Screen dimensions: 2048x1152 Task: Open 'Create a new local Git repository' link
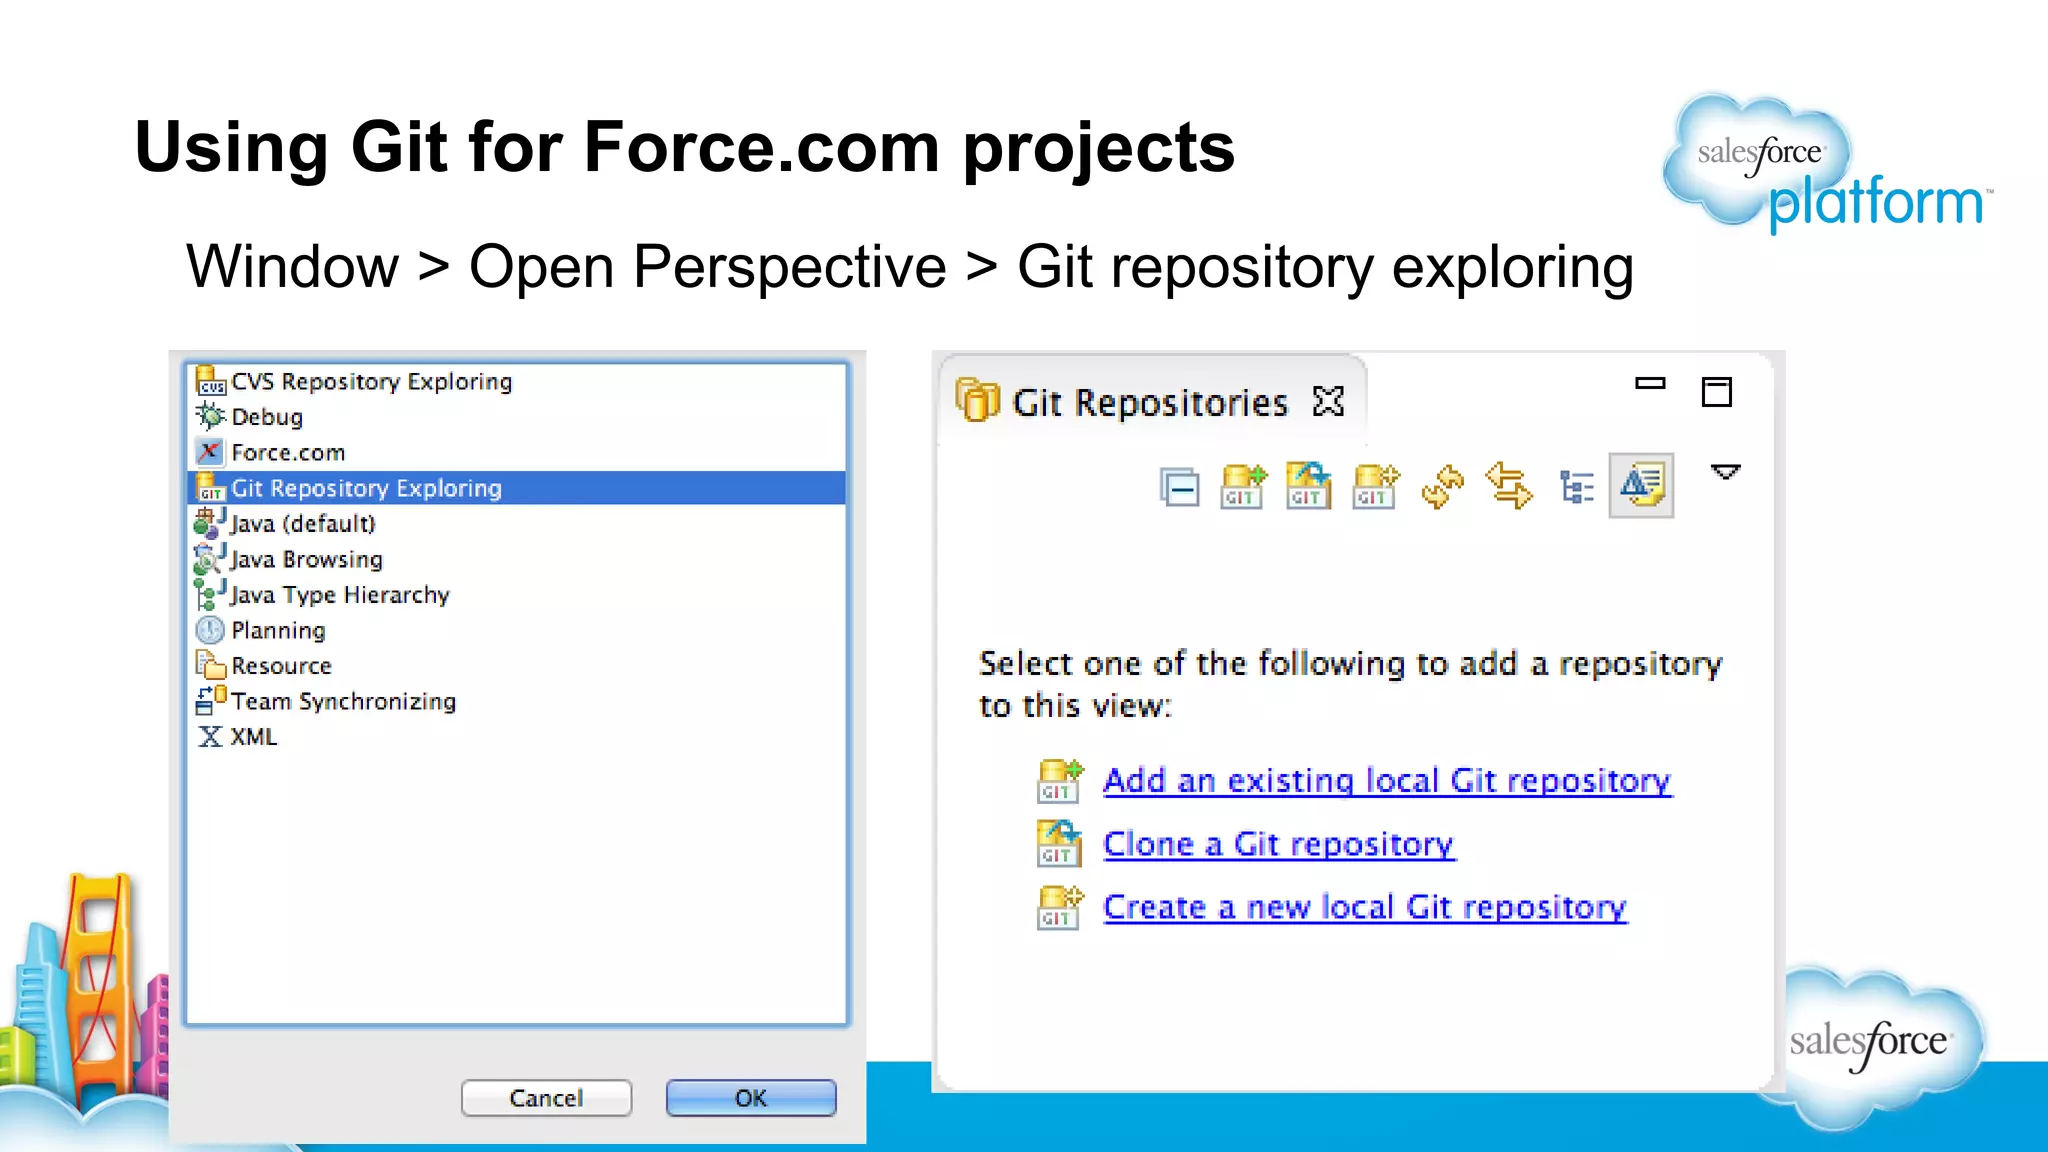1365,907
